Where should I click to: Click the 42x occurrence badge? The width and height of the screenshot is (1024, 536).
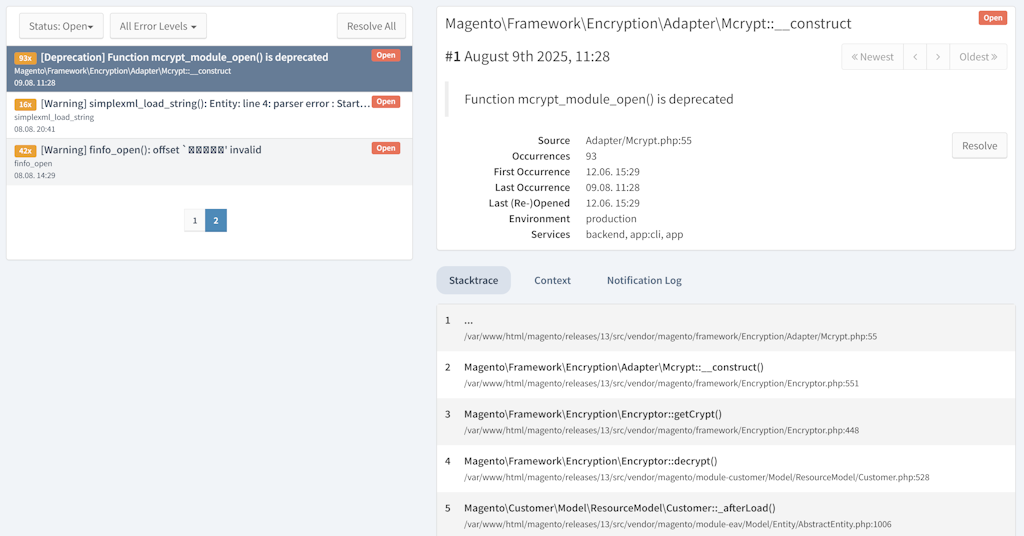tap(25, 151)
